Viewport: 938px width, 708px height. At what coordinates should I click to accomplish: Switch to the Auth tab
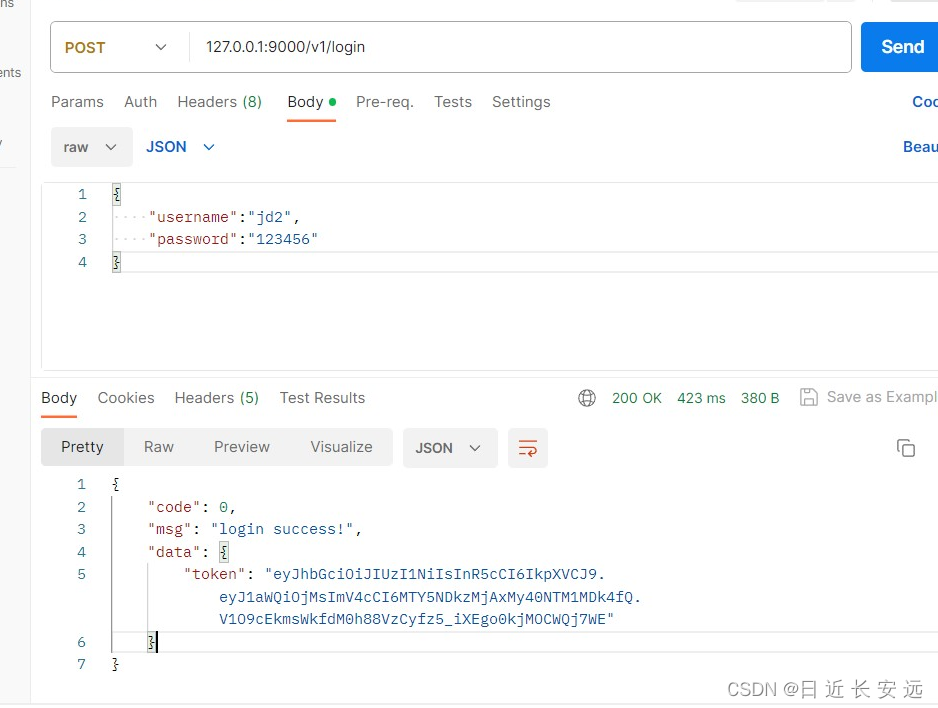(141, 102)
